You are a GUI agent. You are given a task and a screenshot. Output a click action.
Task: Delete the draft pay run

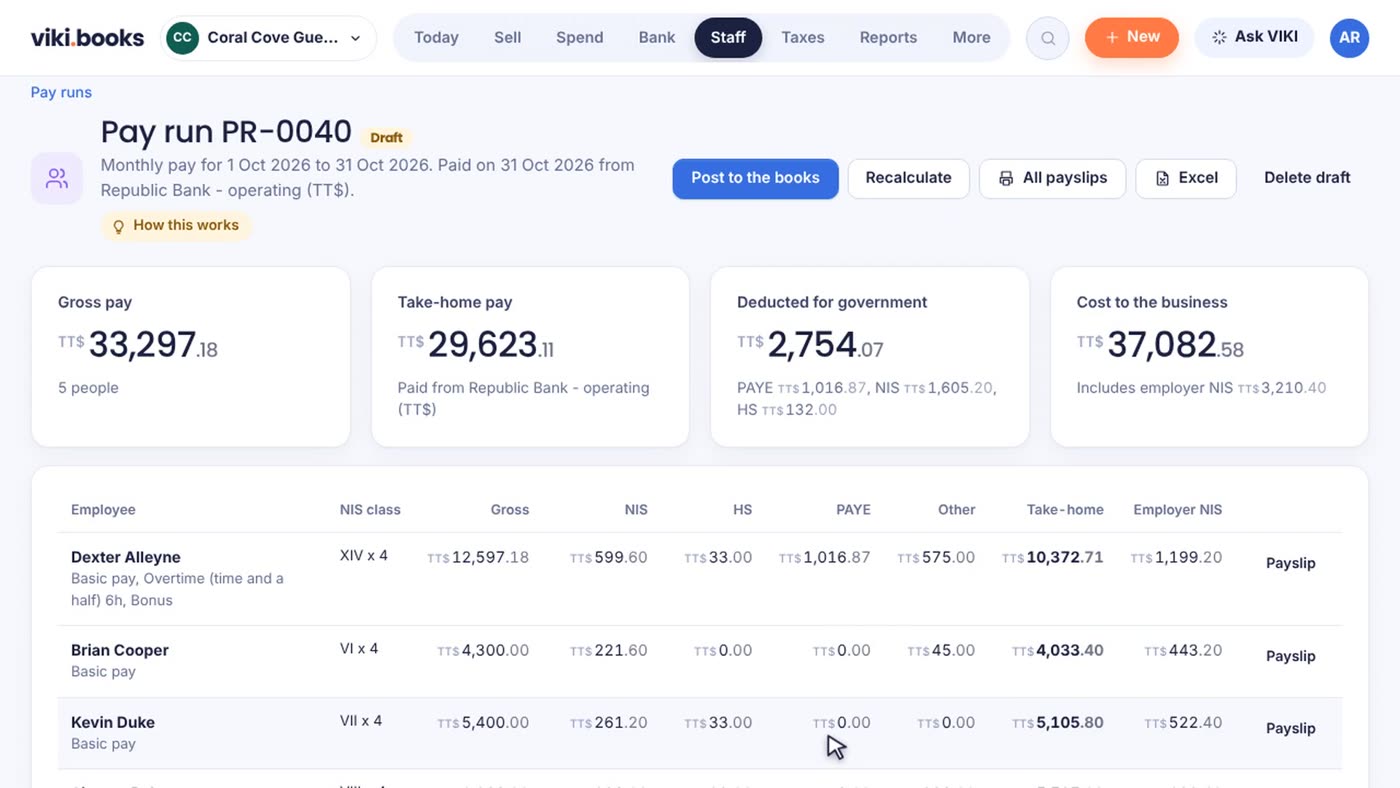(1307, 178)
